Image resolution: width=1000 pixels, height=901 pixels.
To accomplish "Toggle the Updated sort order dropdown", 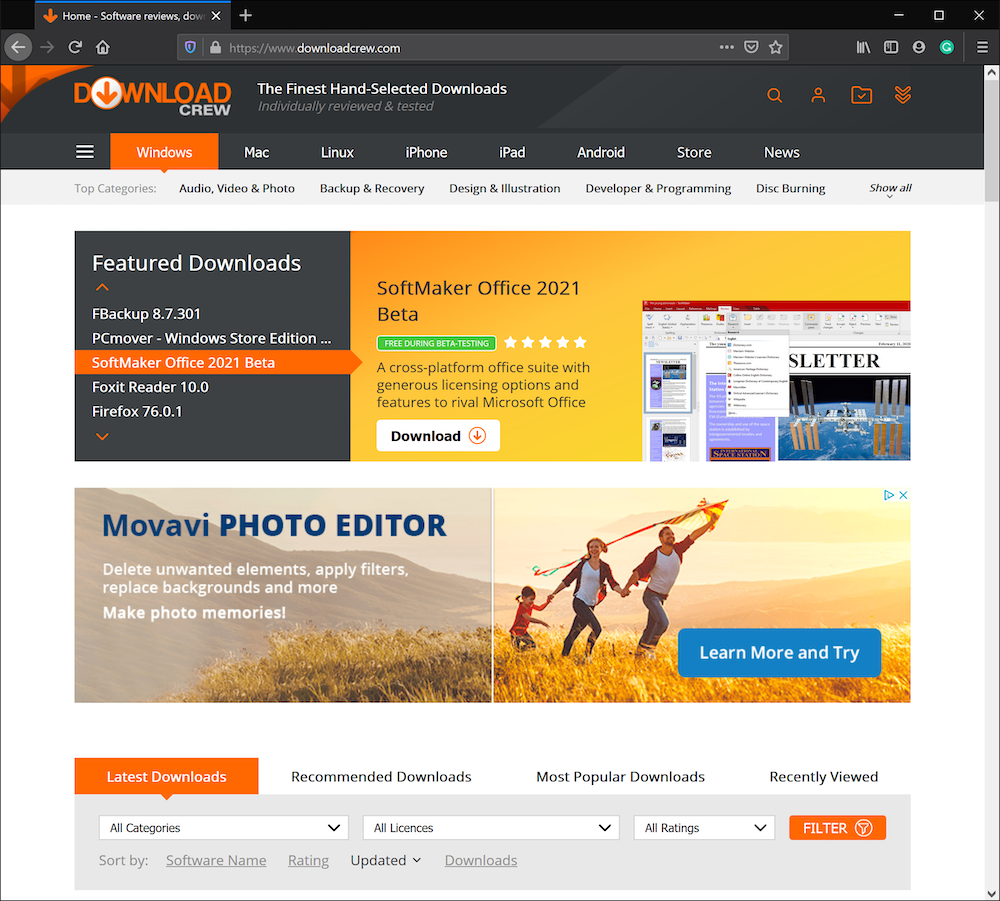I will [386, 861].
